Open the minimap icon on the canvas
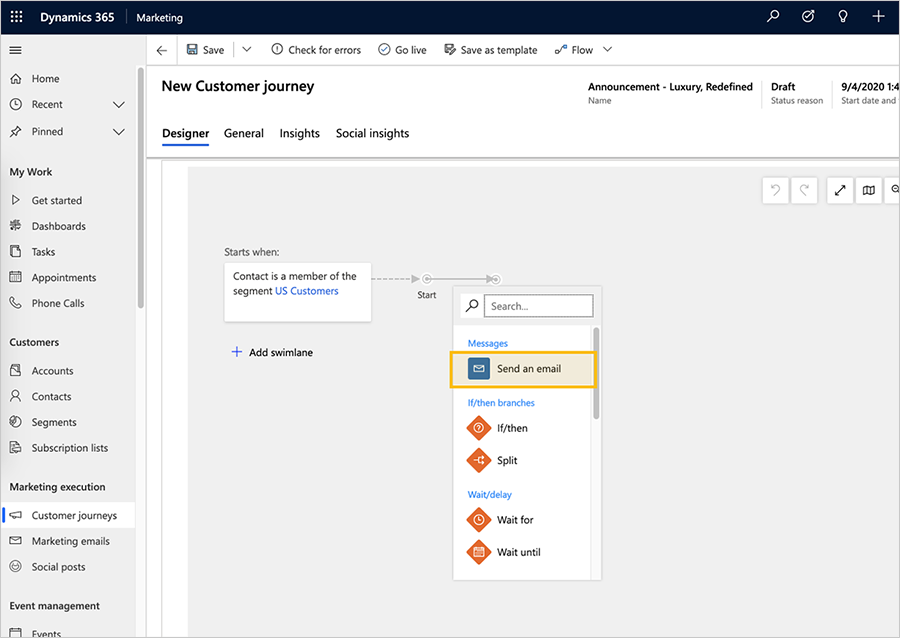Viewport: 900px width, 638px height. coord(868,190)
